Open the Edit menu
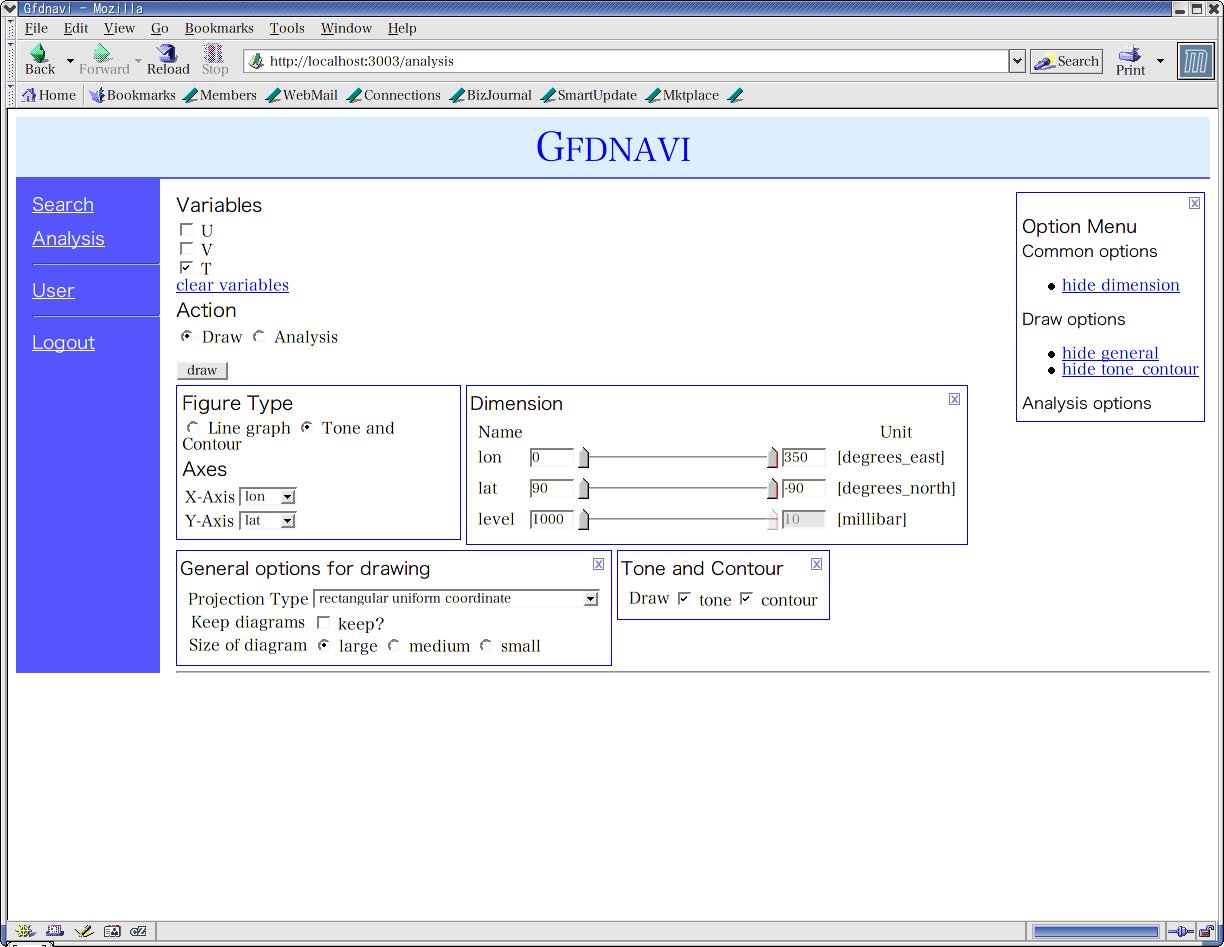This screenshot has width=1224, height=947. coord(76,28)
